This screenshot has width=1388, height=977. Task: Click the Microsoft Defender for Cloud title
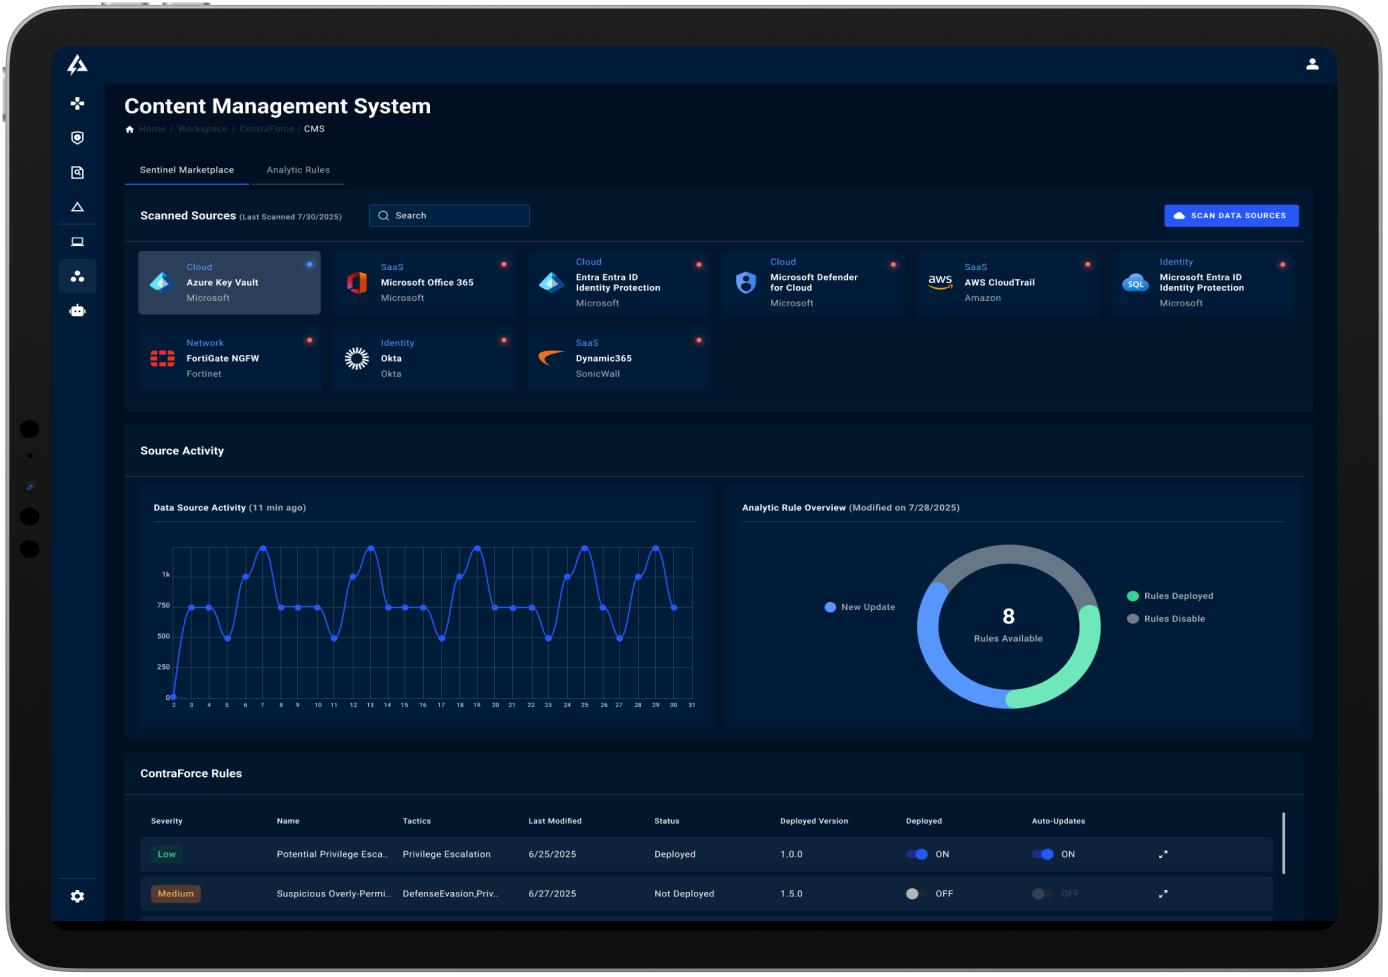(x=814, y=283)
